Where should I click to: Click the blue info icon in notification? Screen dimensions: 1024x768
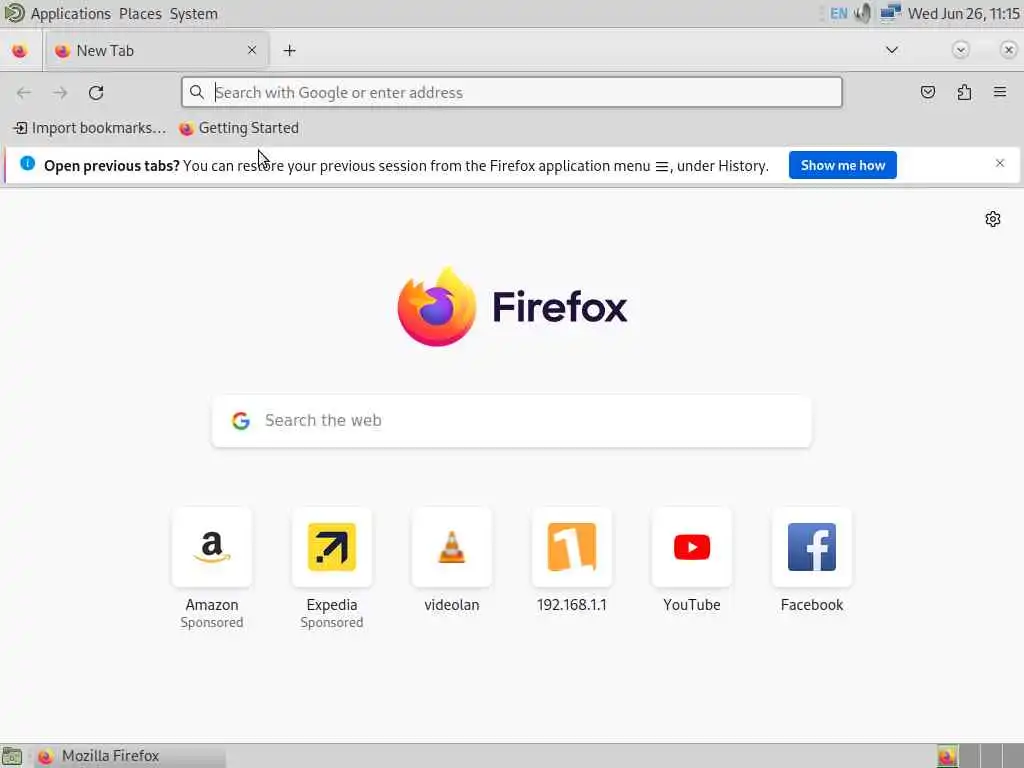click(27, 163)
